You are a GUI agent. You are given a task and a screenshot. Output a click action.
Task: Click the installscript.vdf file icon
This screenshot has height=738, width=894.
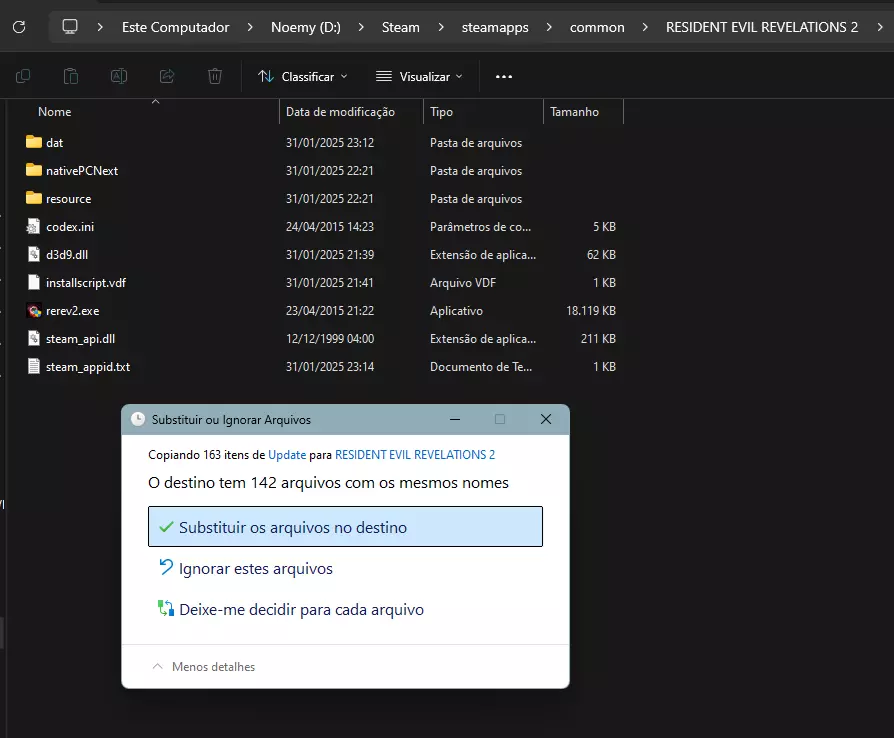[x=34, y=282]
